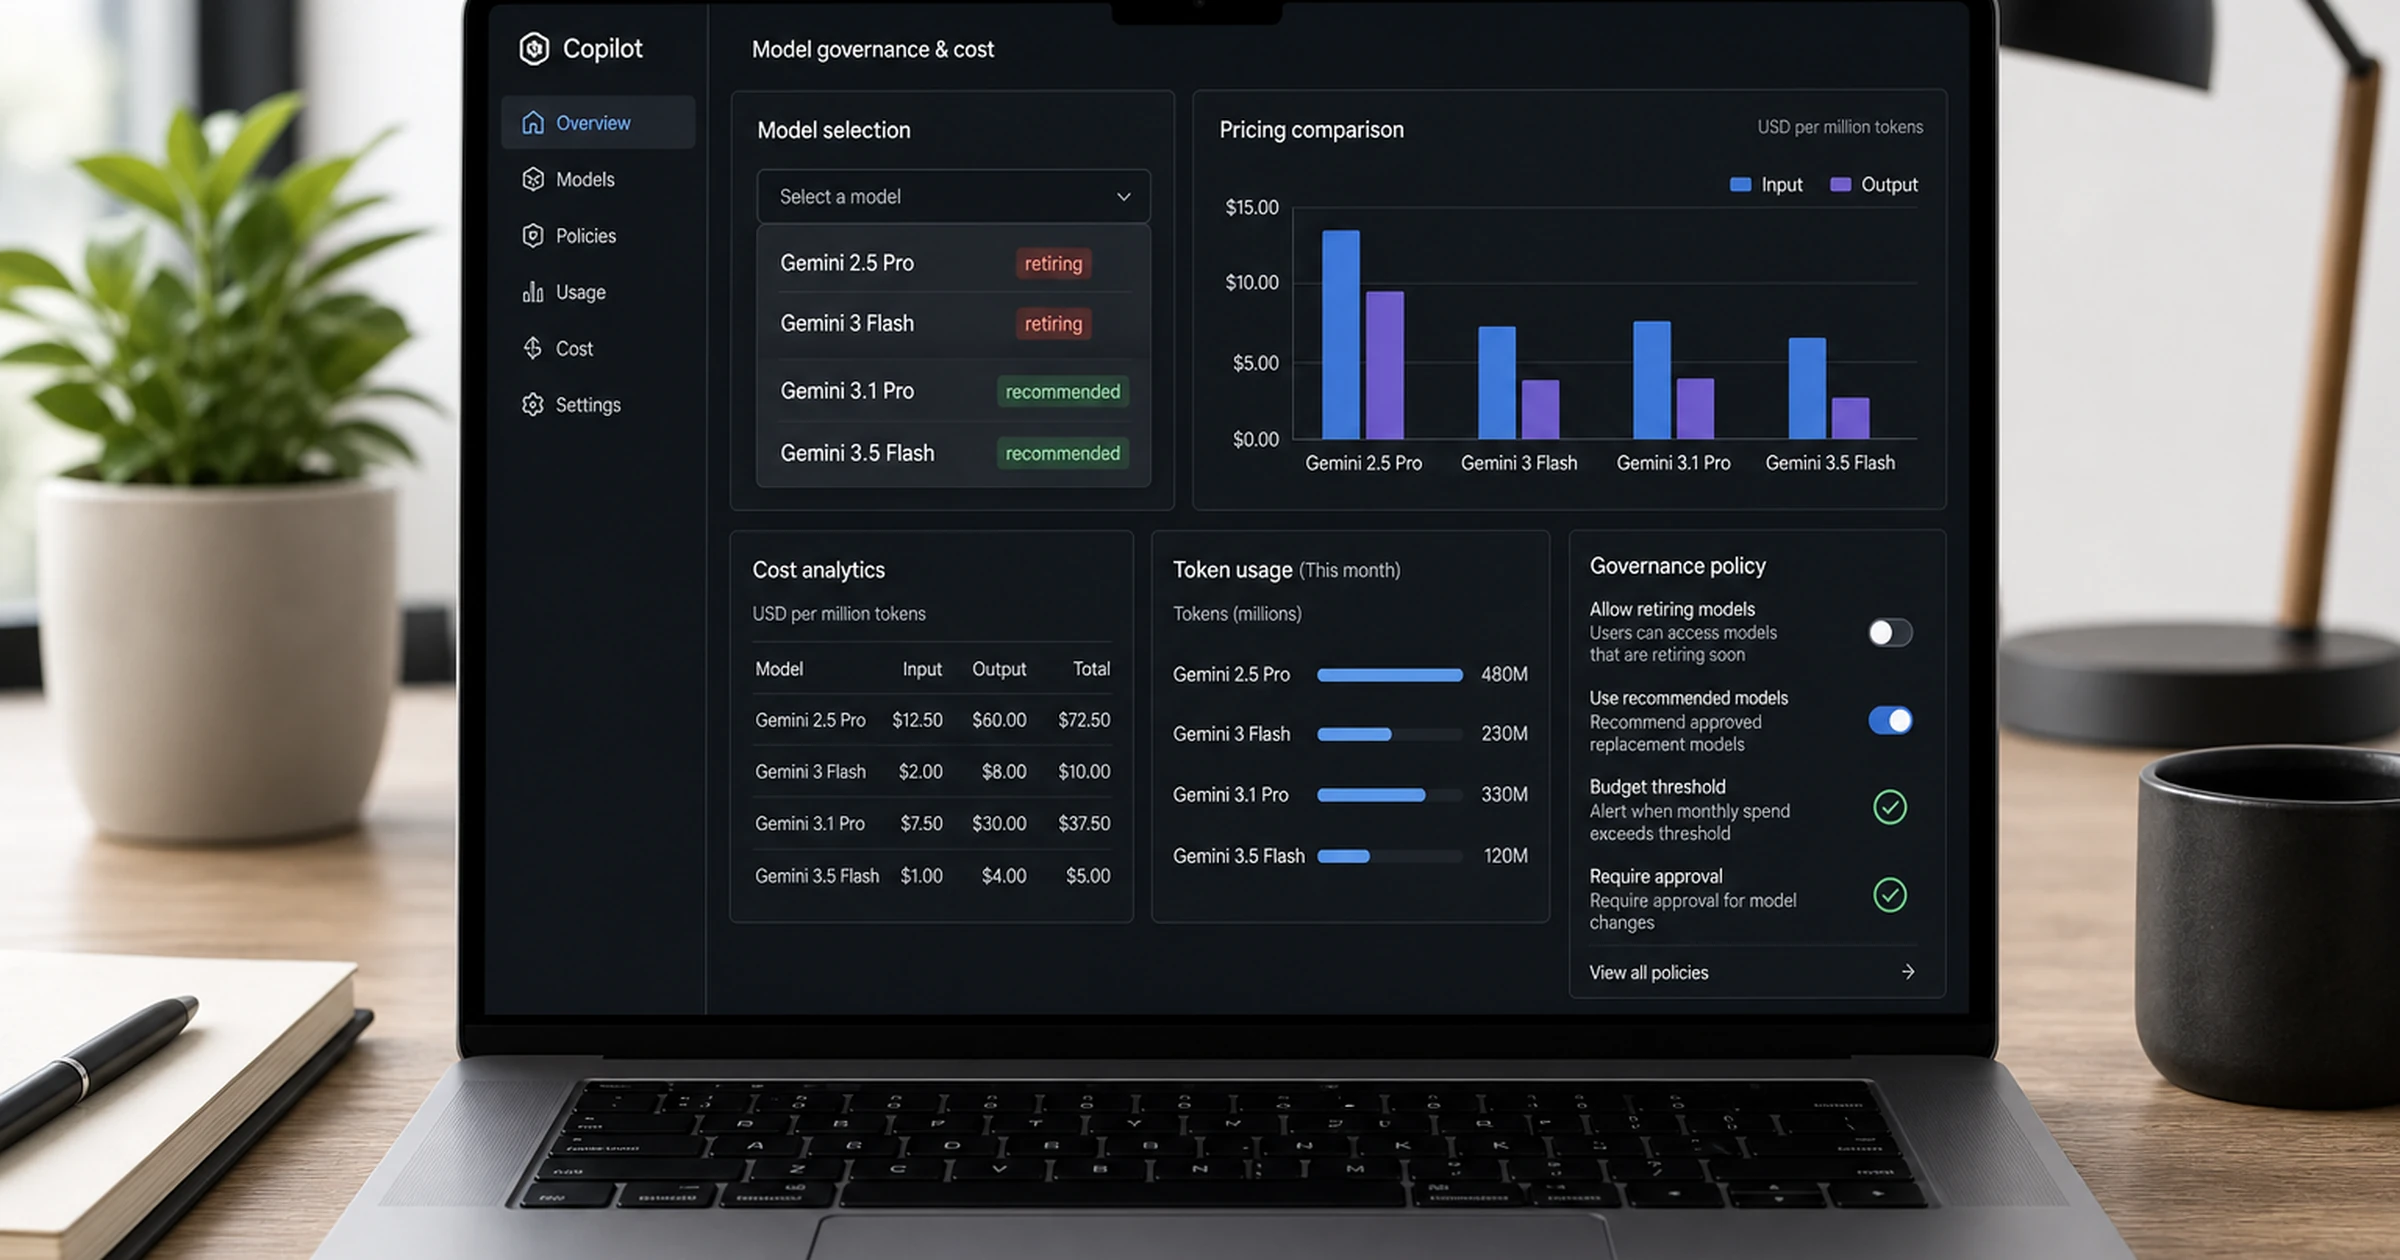
Task: Click the 480M token value
Action: (x=1504, y=675)
